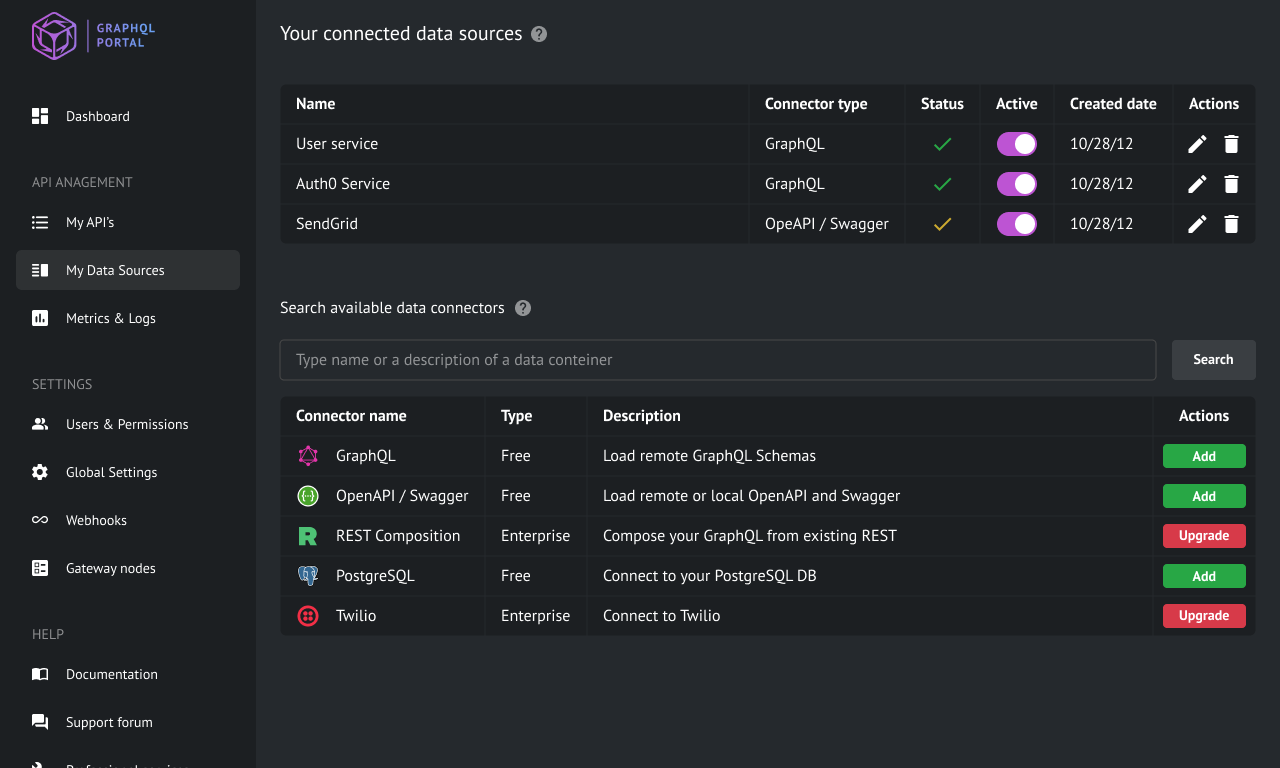This screenshot has width=1280, height=768.
Task: Select the SendGrid name cell
Action: pyautogui.click(x=514, y=224)
